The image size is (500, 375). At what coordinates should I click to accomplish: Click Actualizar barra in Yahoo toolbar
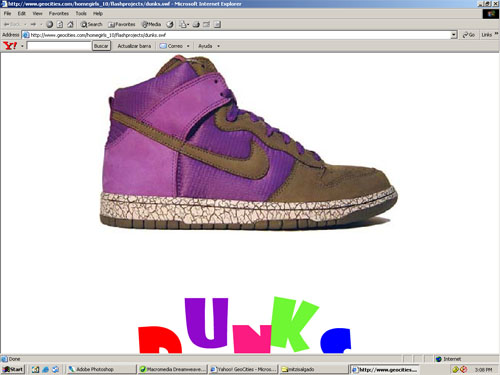click(134, 46)
